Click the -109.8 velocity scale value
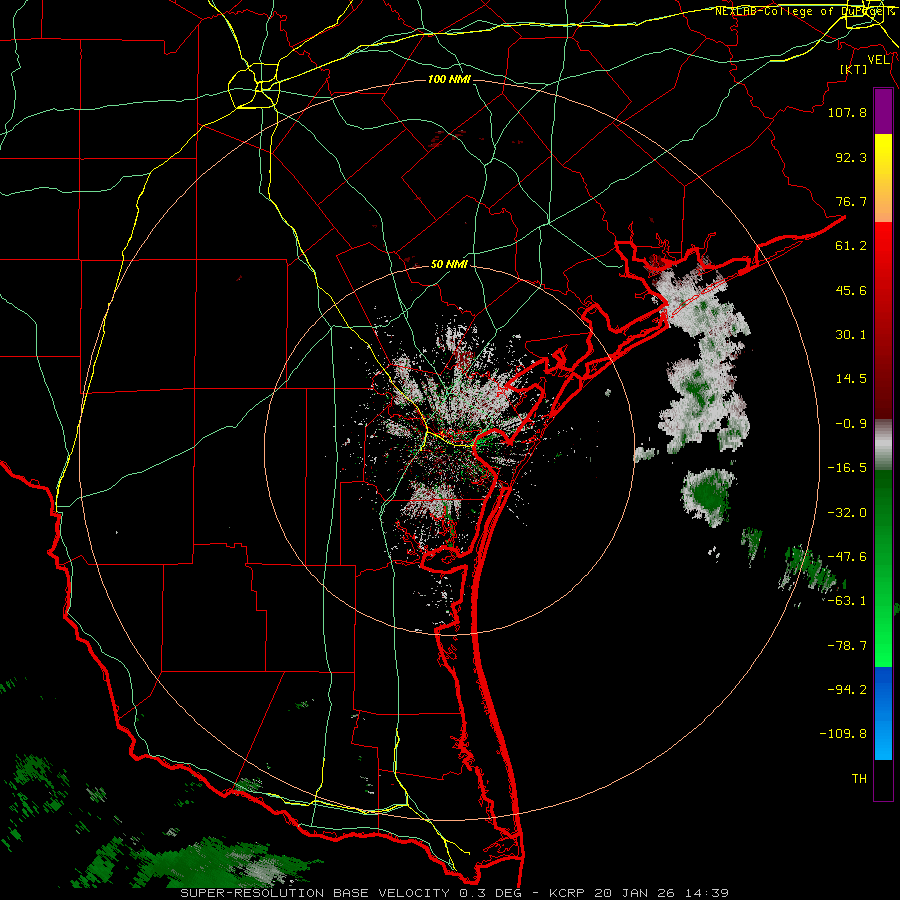900x900 pixels. click(x=843, y=734)
